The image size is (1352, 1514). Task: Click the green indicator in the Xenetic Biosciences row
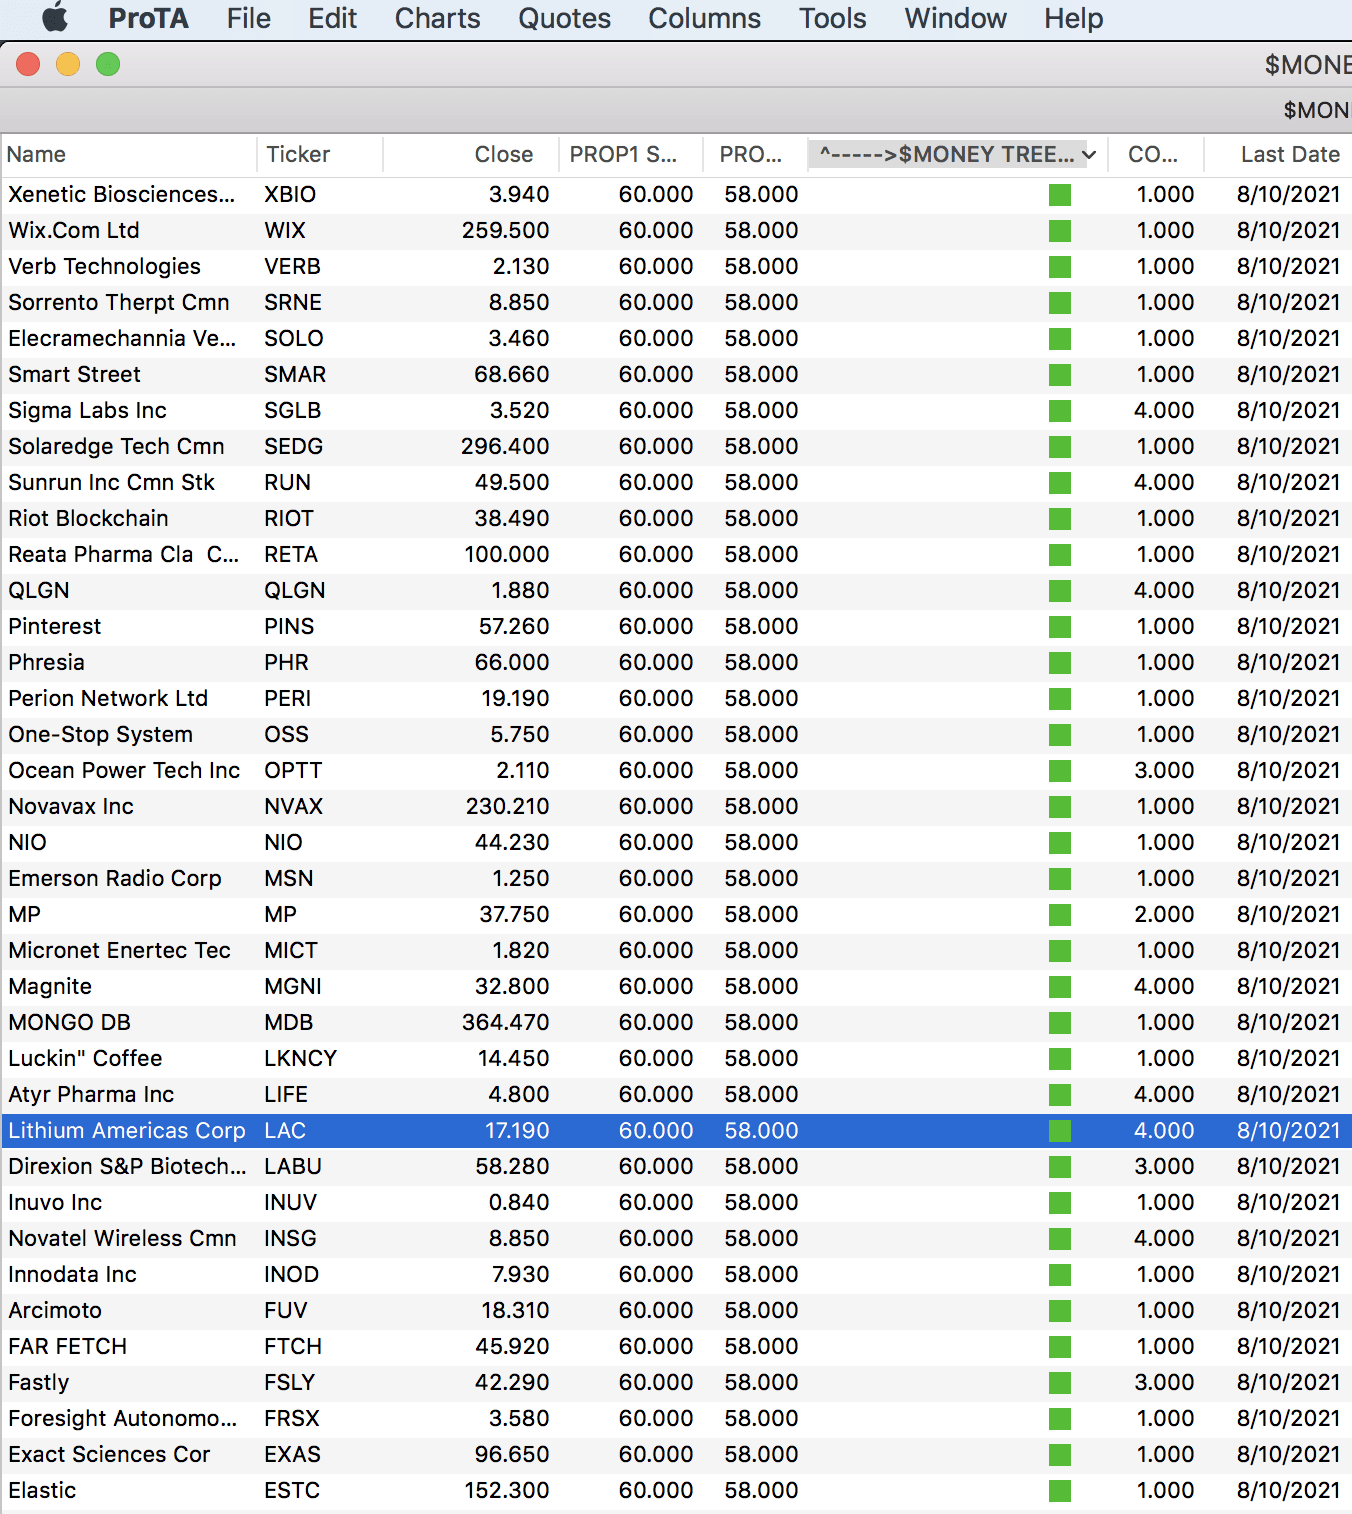[1060, 195]
